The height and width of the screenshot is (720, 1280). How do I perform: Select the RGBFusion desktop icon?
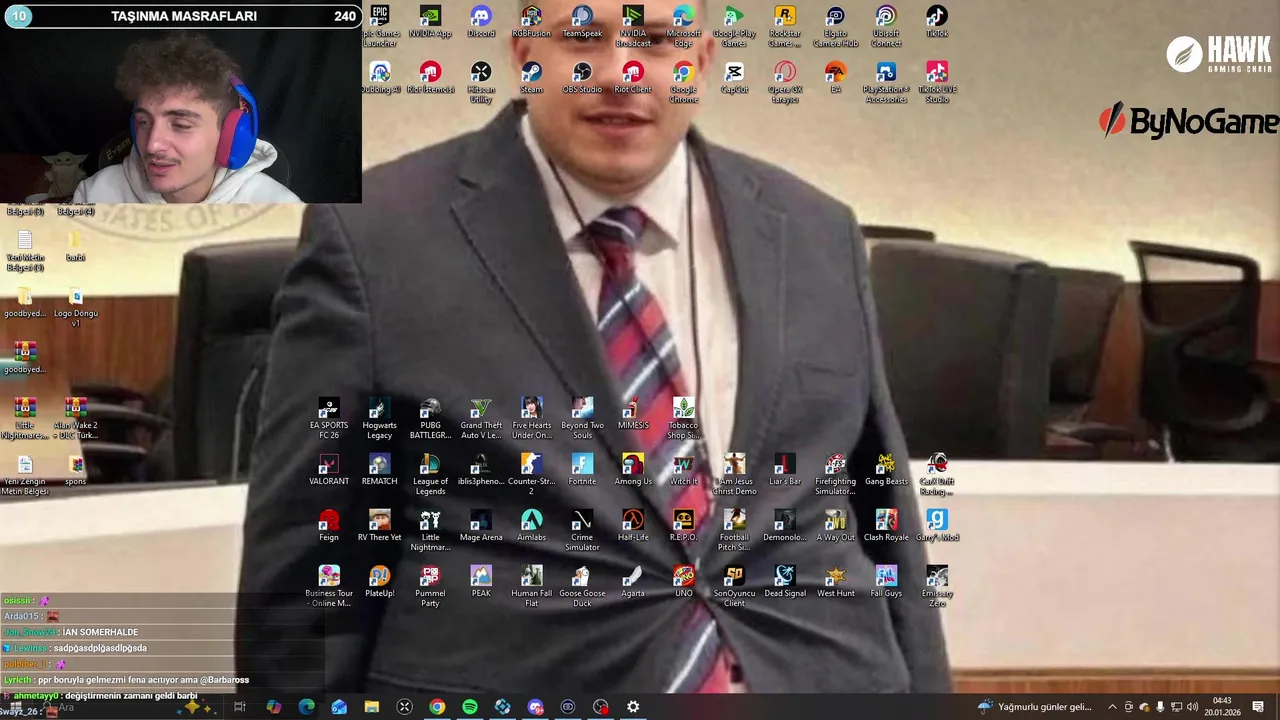(531, 22)
